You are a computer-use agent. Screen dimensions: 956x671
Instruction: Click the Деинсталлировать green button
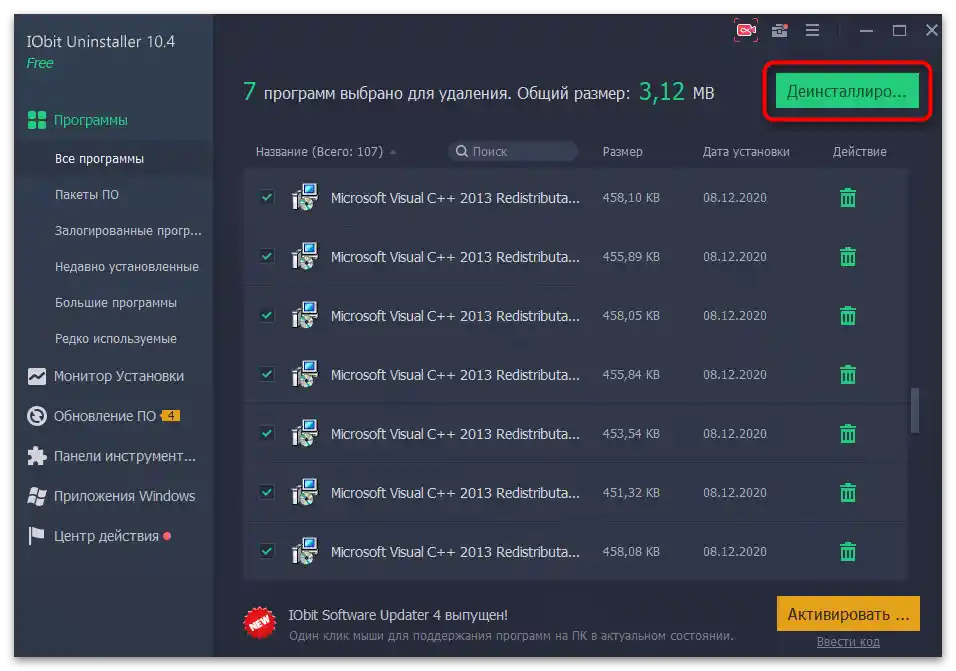(847, 91)
